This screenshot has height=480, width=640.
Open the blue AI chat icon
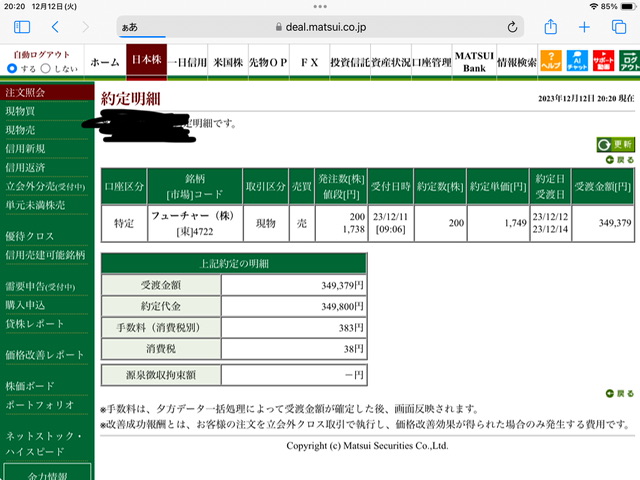click(577, 61)
